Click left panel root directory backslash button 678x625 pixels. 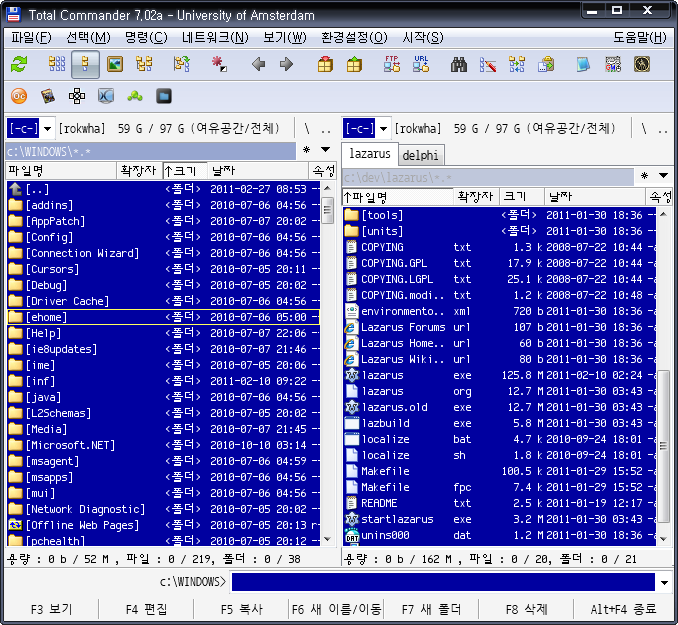(x=307, y=128)
